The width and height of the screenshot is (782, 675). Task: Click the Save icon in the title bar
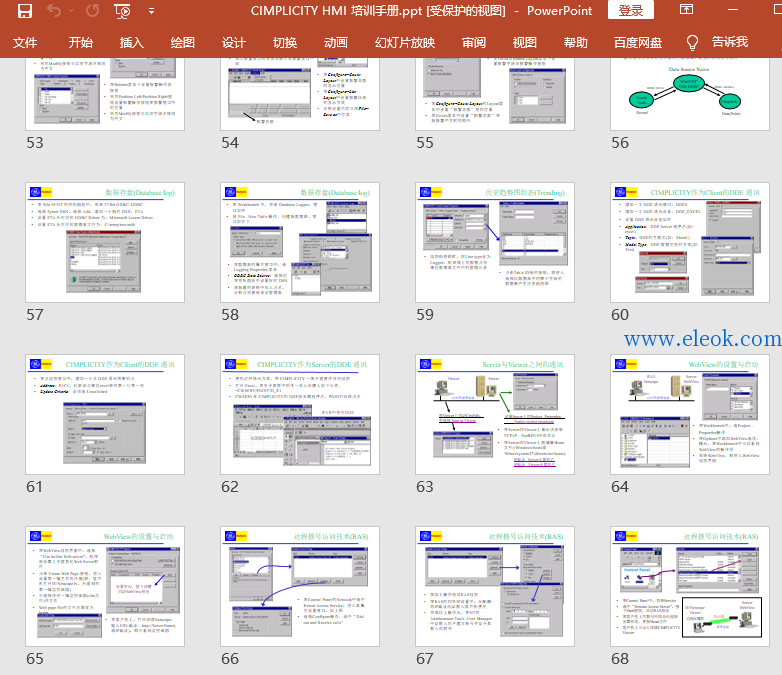(x=25, y=11)
